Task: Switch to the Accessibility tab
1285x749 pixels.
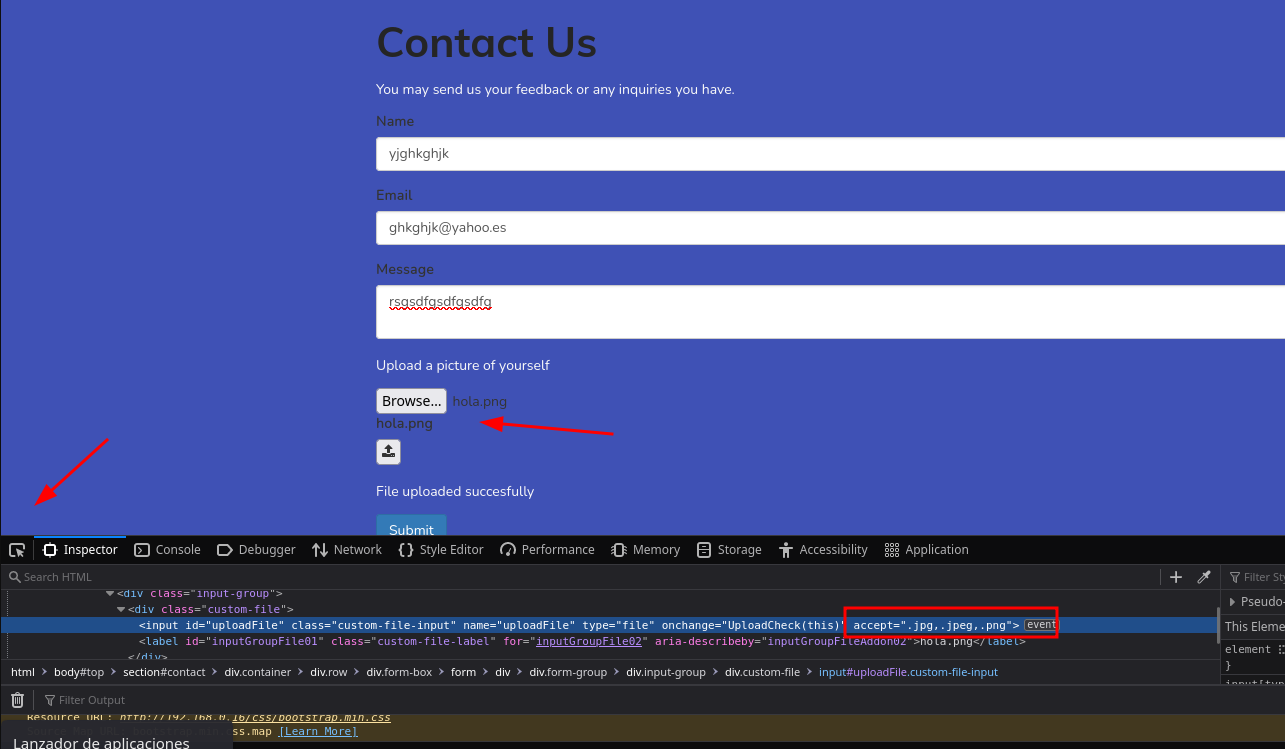Action: [823, 550]
